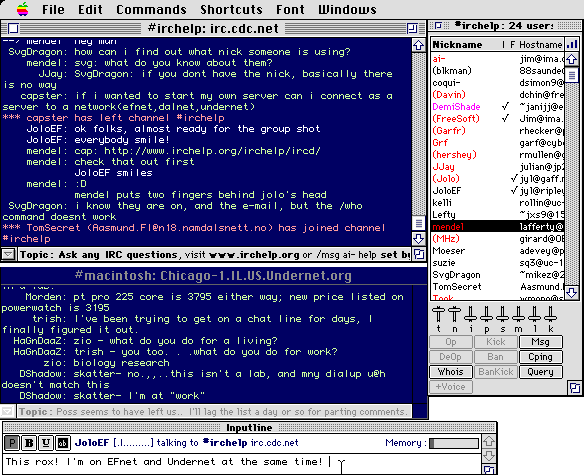This screenshot has height=475, width=584.
Task: Click the Apple menu icon
Action: click(x=22, y=9)
